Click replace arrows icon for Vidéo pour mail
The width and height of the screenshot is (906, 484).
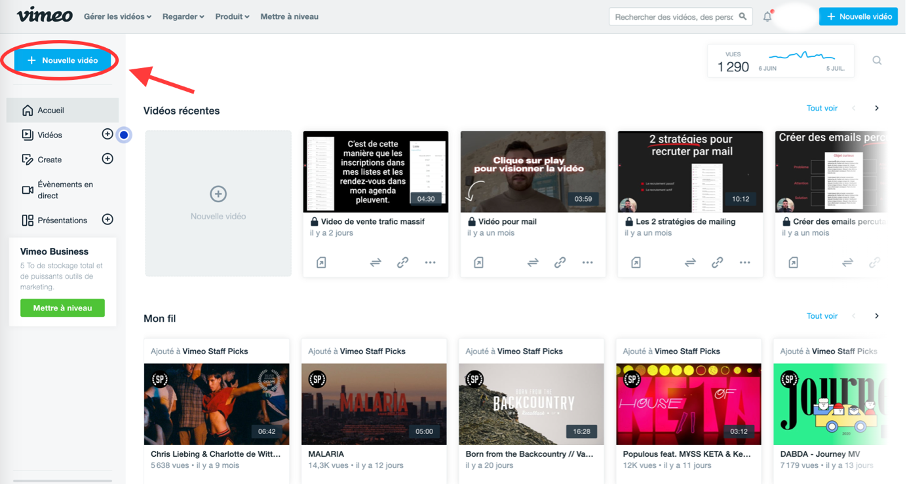point(533,263)
